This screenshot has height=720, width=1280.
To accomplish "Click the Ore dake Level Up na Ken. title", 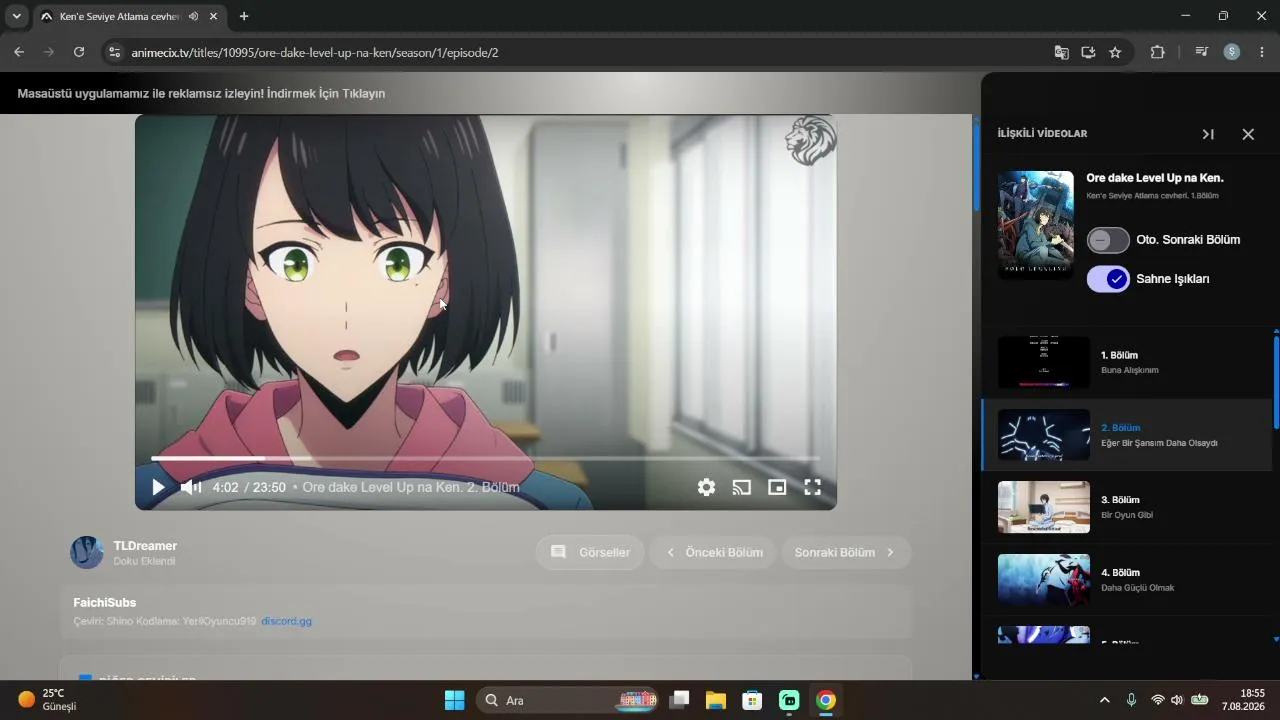I will coord(1155,178).
